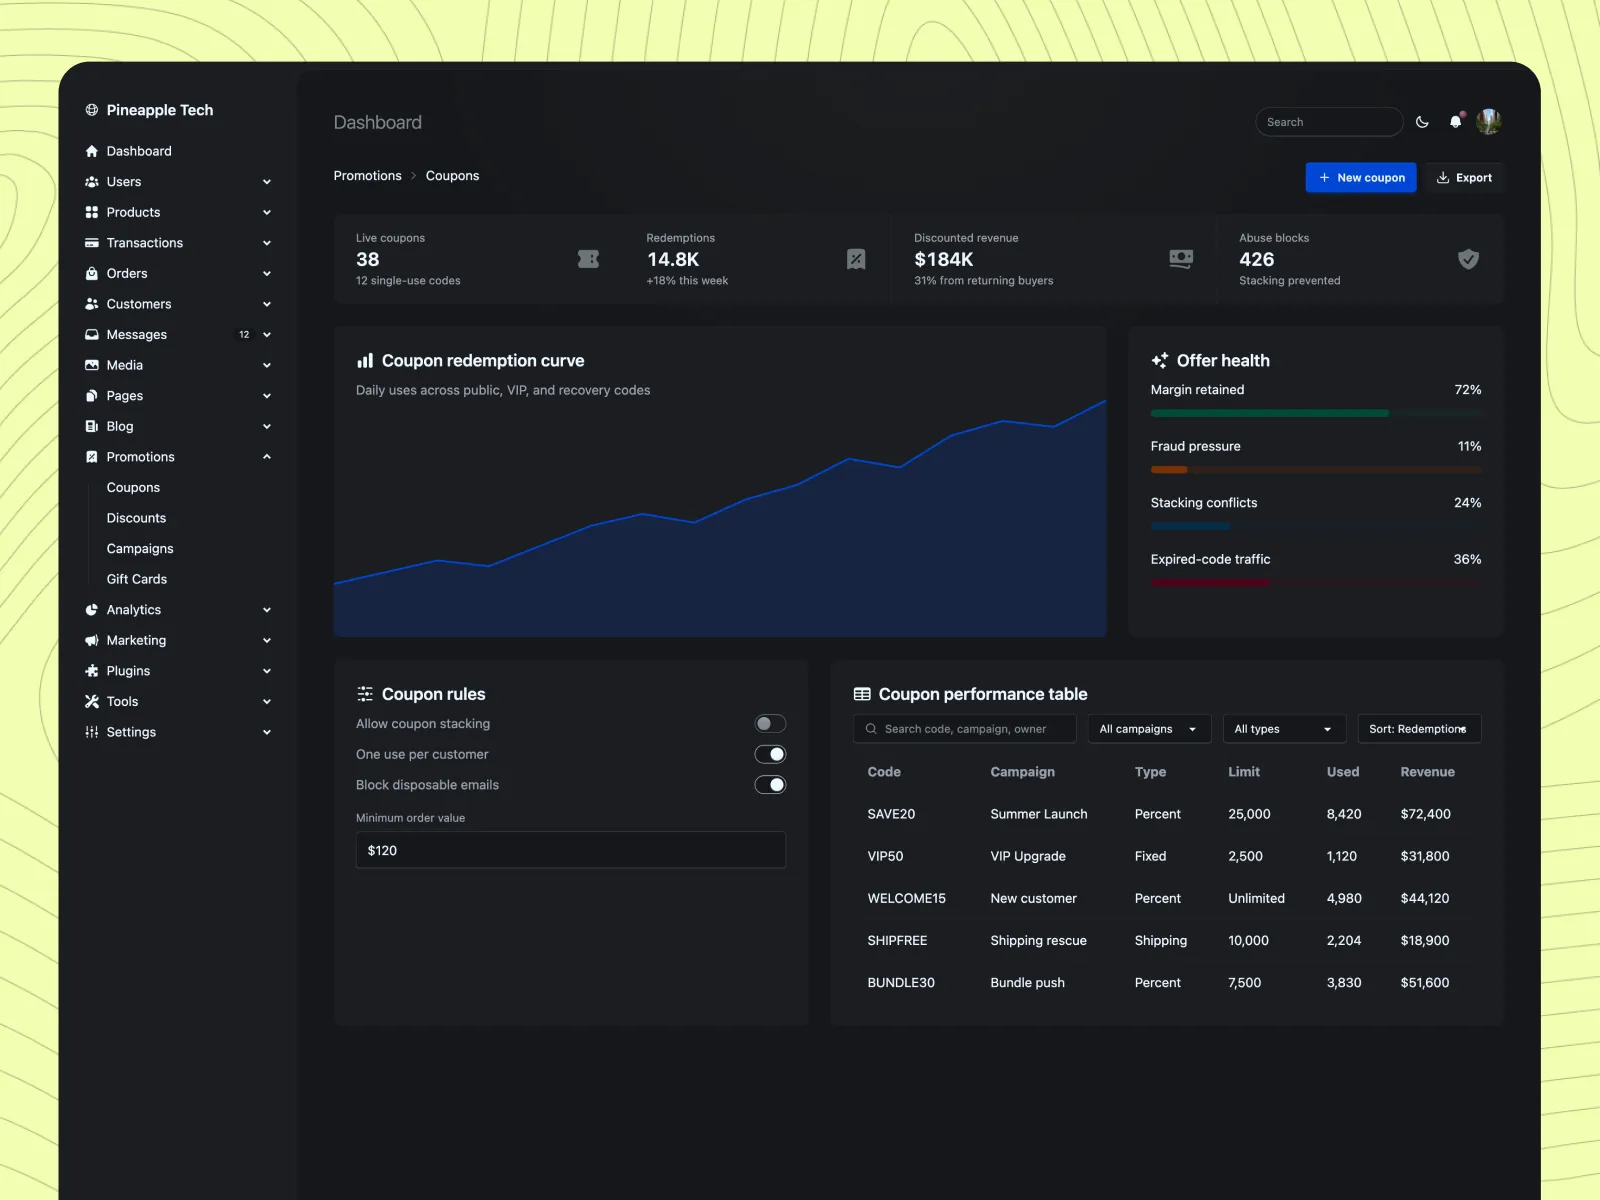Click the Tools wrench icon
The height and width of the screenshot is (1200, 1600).
[92, 701]
